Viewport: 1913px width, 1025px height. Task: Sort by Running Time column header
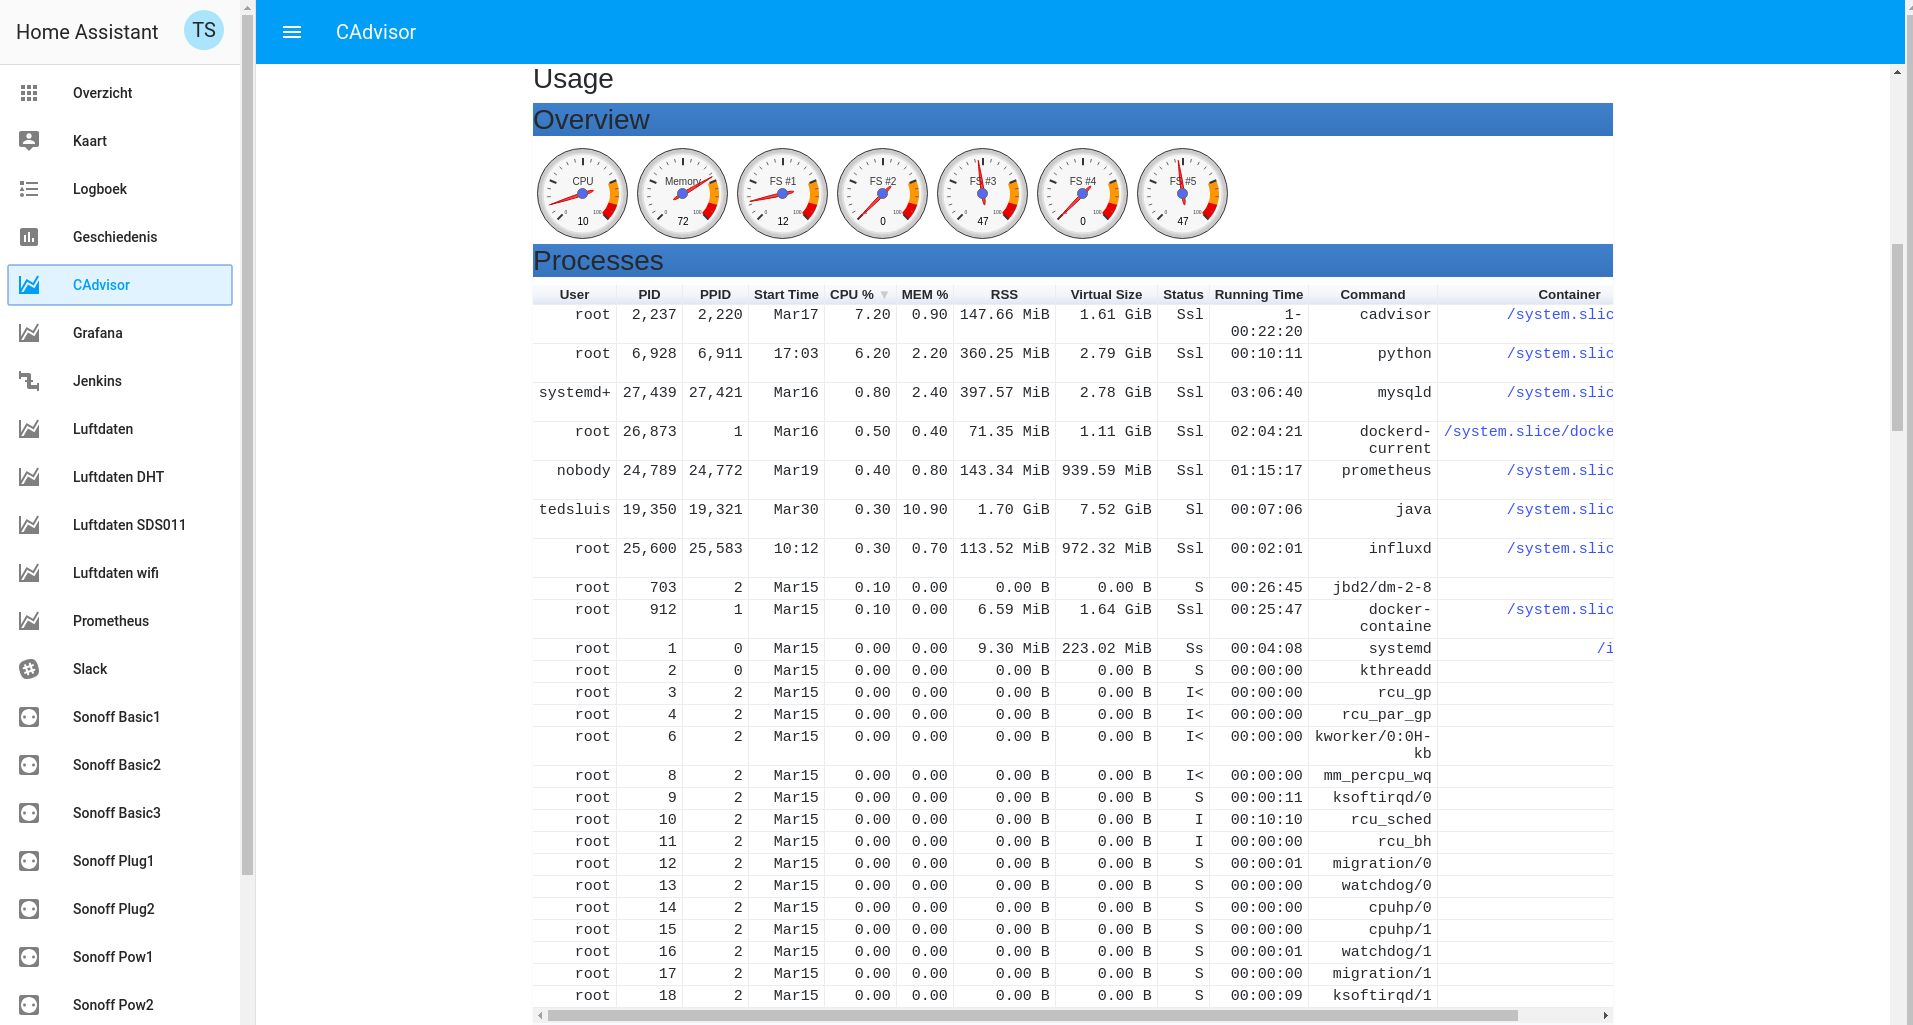[x=1258, y=294]
